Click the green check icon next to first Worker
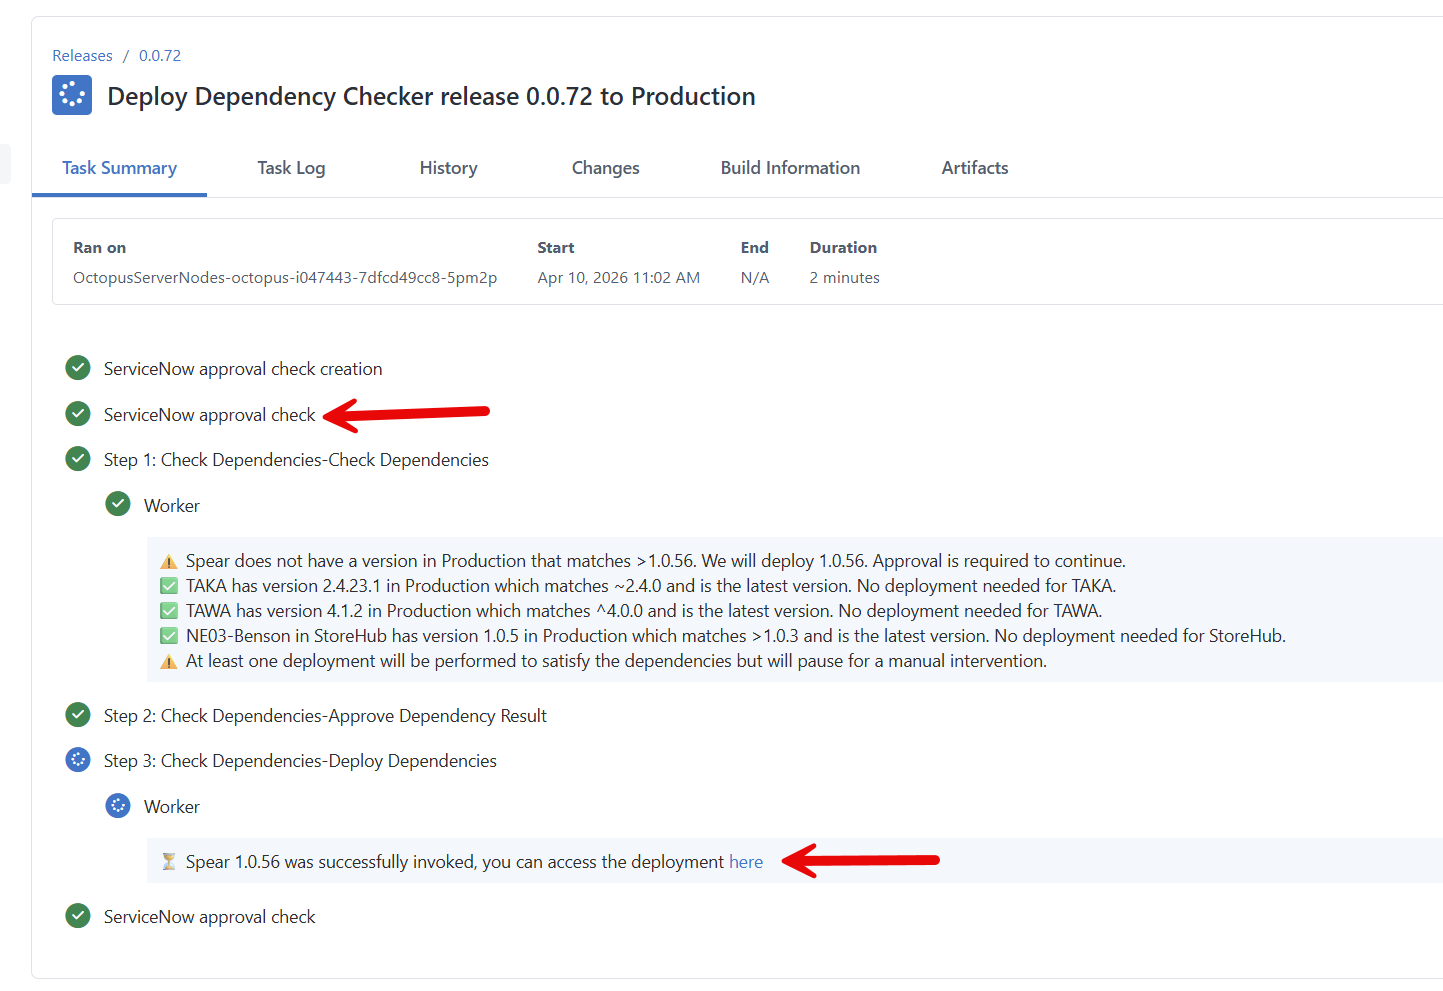Viewport: 1443px width, 991px height. tap(118, 504)
